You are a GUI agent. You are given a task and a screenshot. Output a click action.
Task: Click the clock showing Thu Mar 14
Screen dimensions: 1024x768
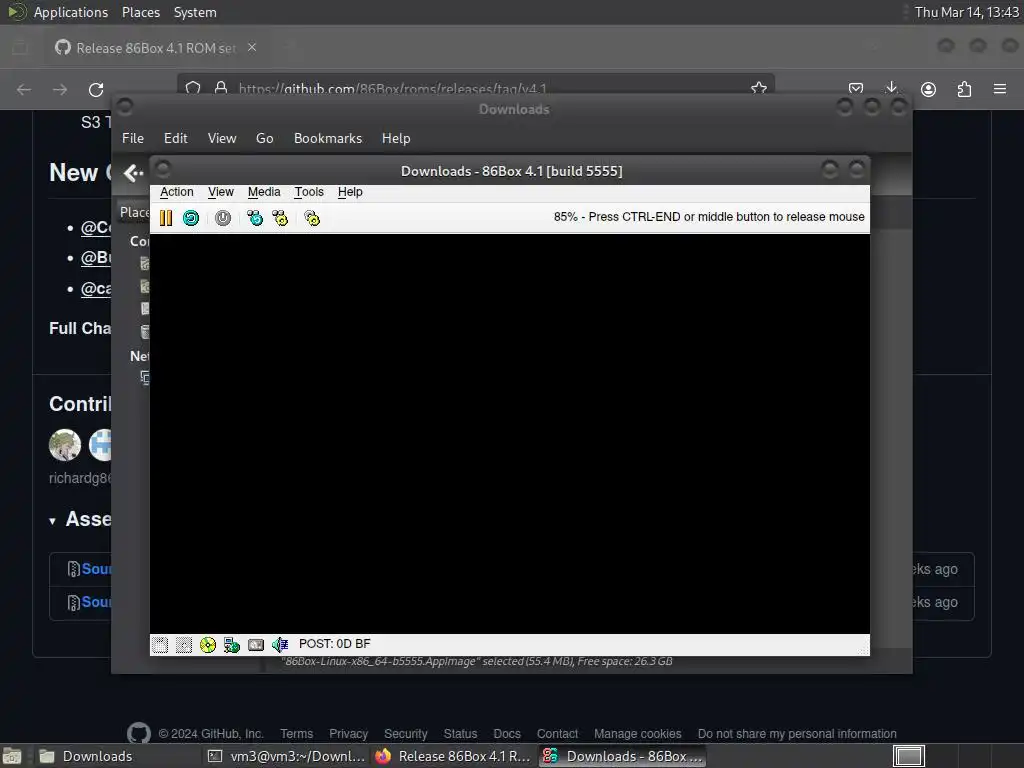(967, 12)
